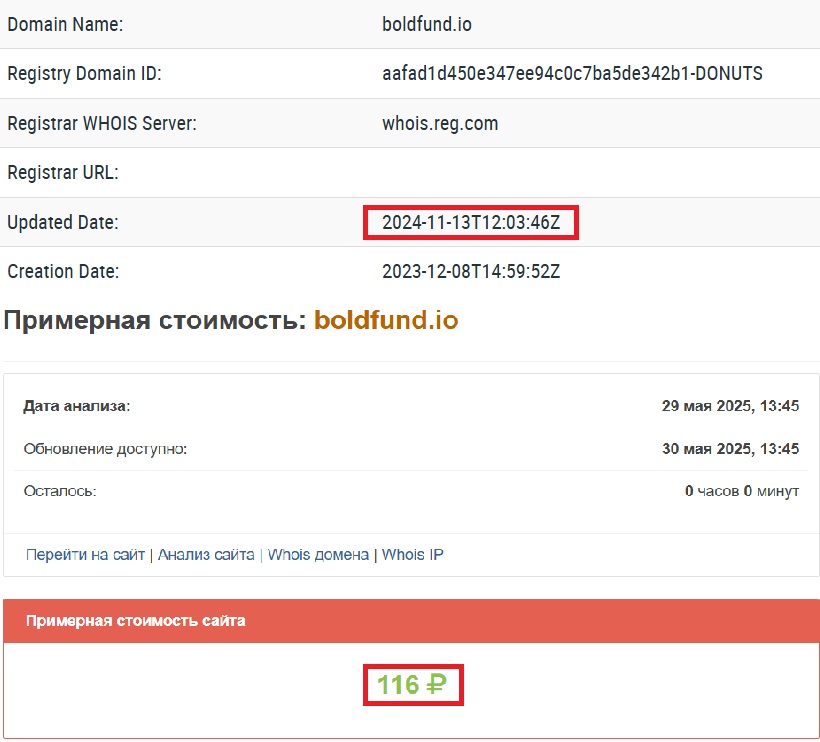Screen dimensions: 820x742
Task: Click the orange boldfund.io heading link
Action: click(386, 321)
